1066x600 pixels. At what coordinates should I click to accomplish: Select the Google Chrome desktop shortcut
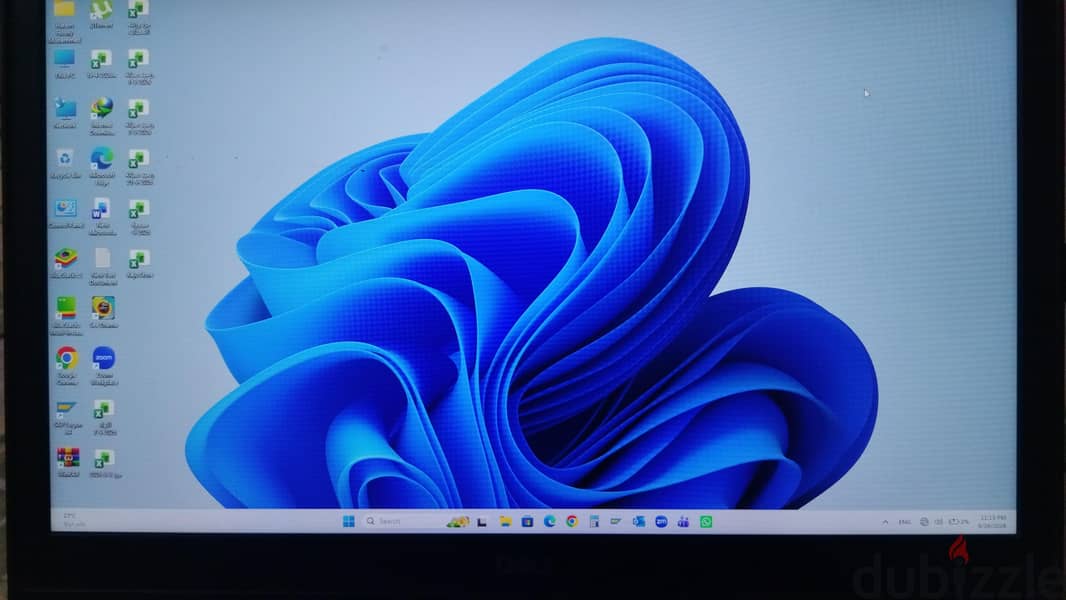click(x=67, y=366)
